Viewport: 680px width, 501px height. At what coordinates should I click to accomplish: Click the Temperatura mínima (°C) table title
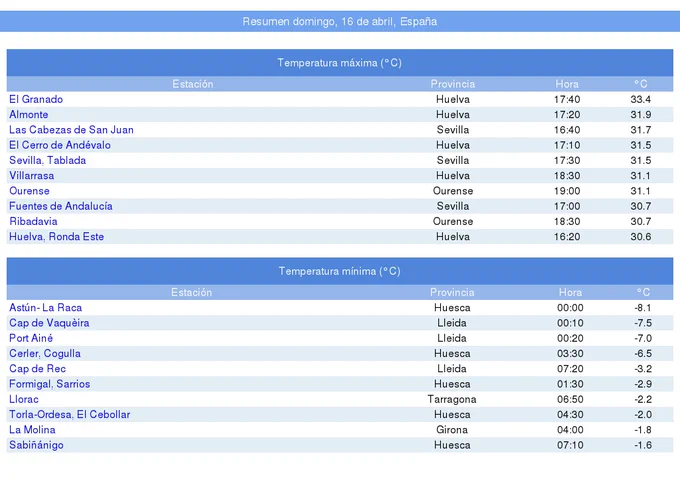coord(340,271)
